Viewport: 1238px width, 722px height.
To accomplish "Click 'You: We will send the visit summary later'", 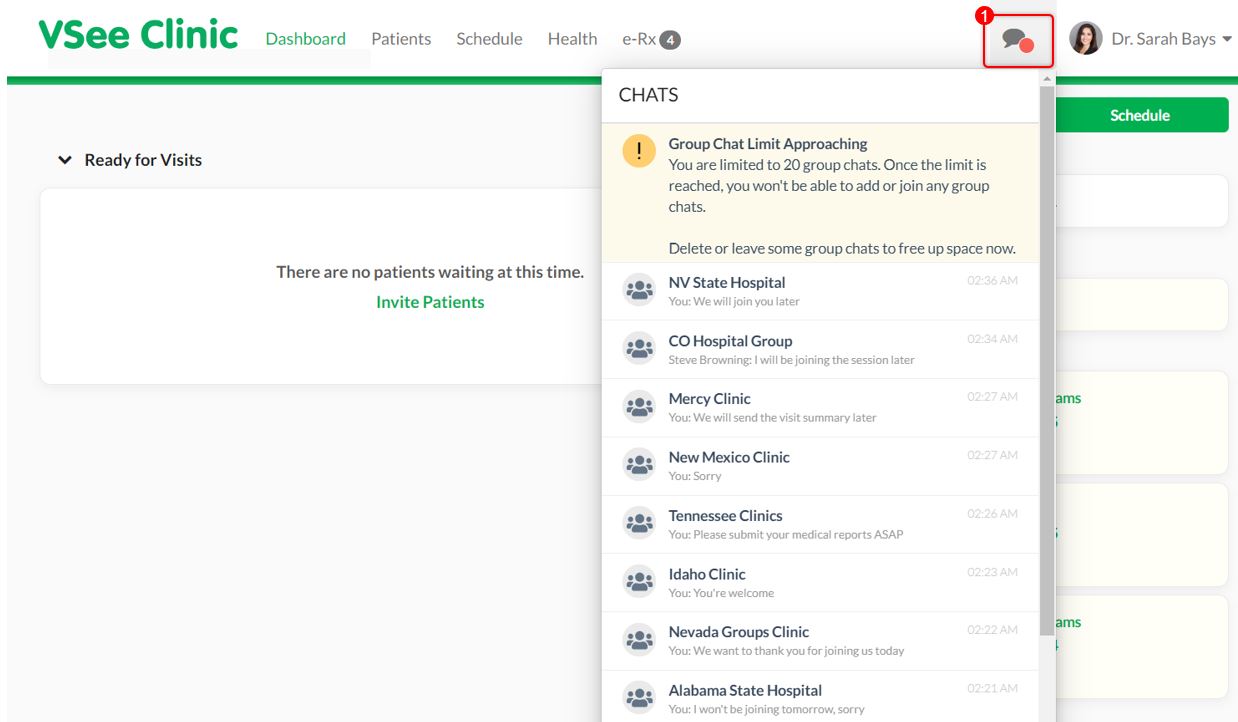I will click(x=772, y=418).
